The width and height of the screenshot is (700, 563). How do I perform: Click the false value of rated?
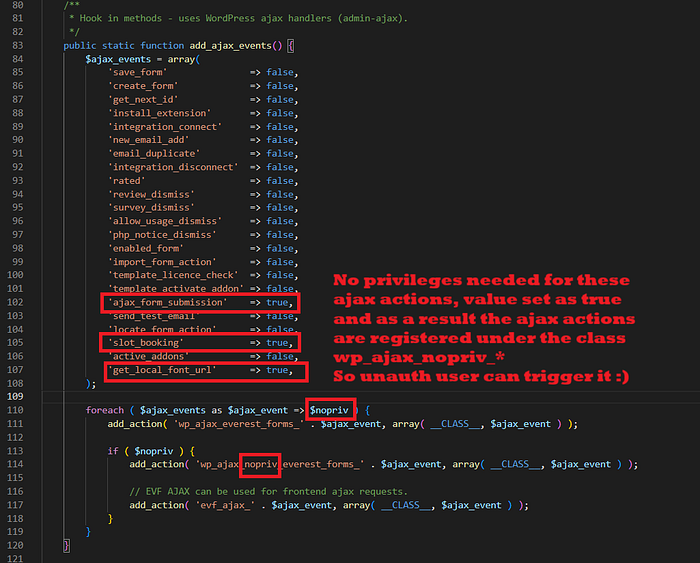pyautogui.click(x=280, y=181)
